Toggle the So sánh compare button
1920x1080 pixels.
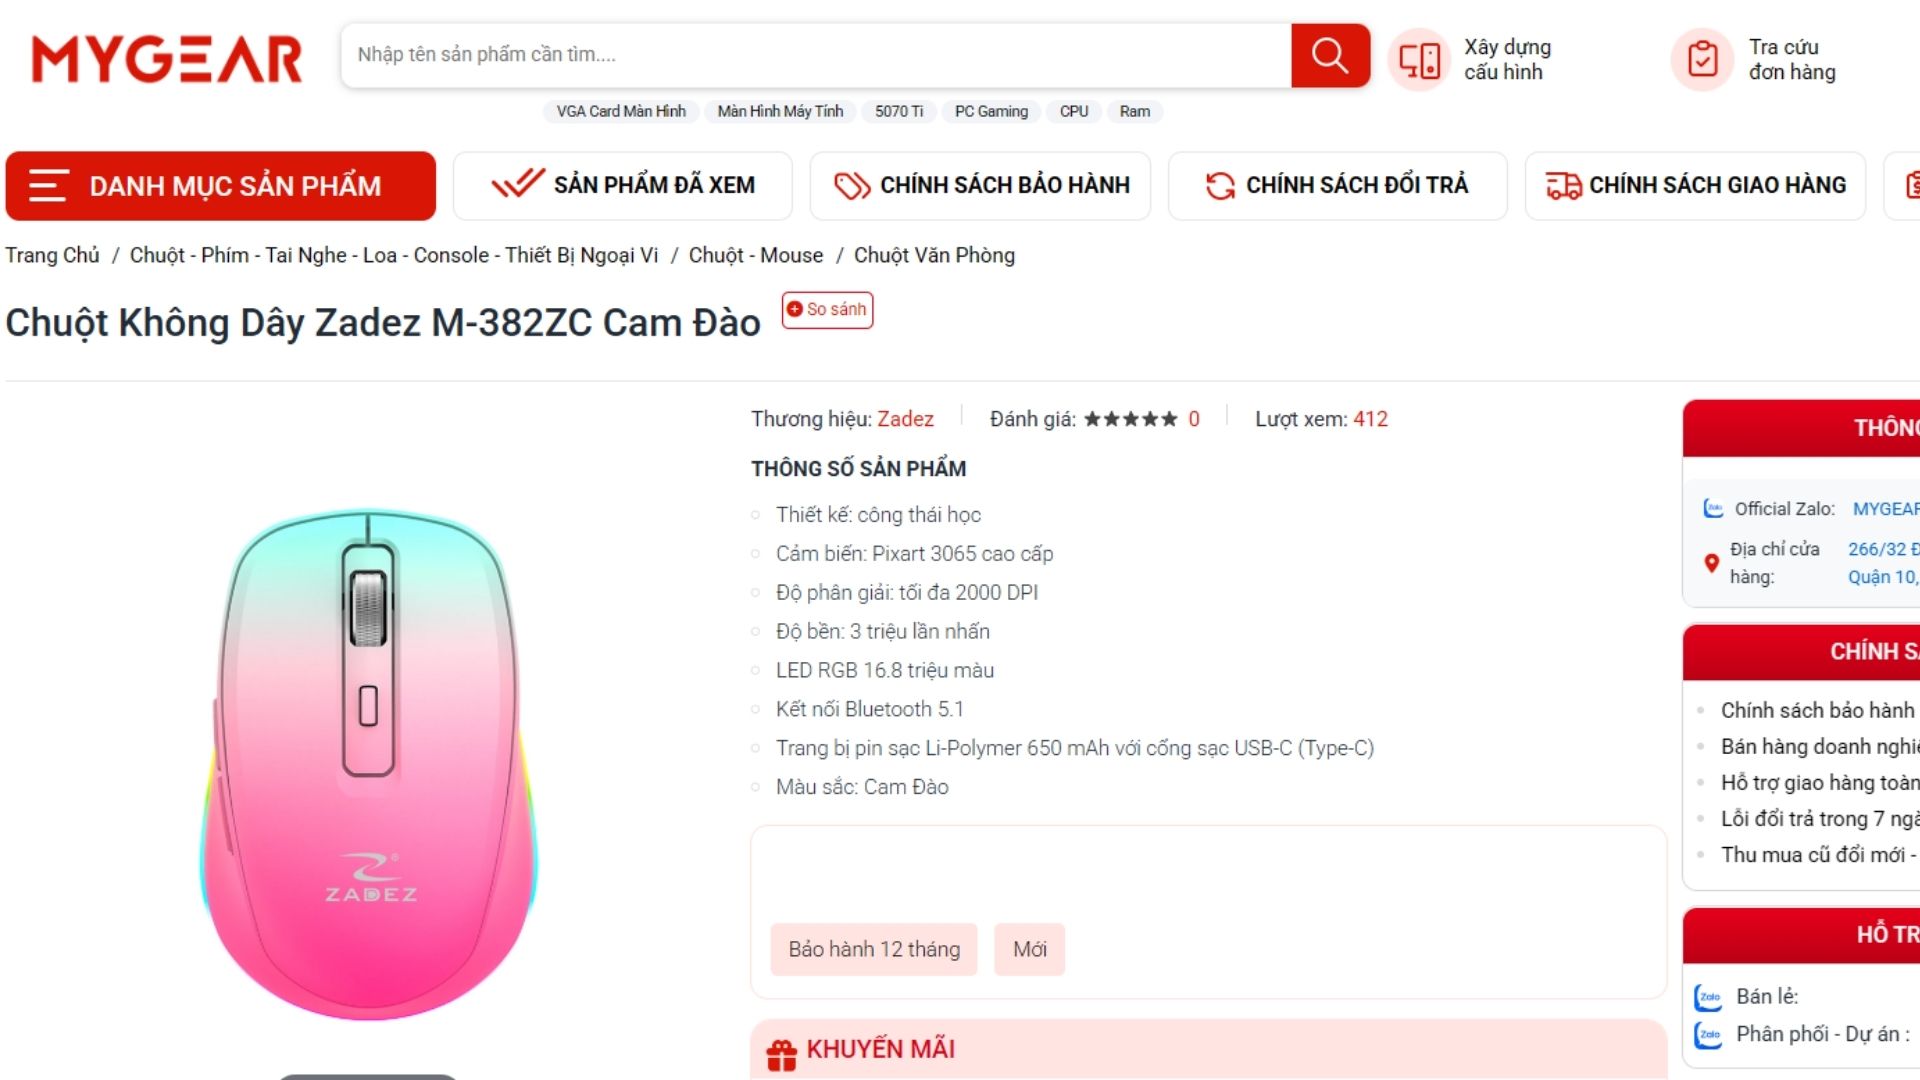pos(827,310)
